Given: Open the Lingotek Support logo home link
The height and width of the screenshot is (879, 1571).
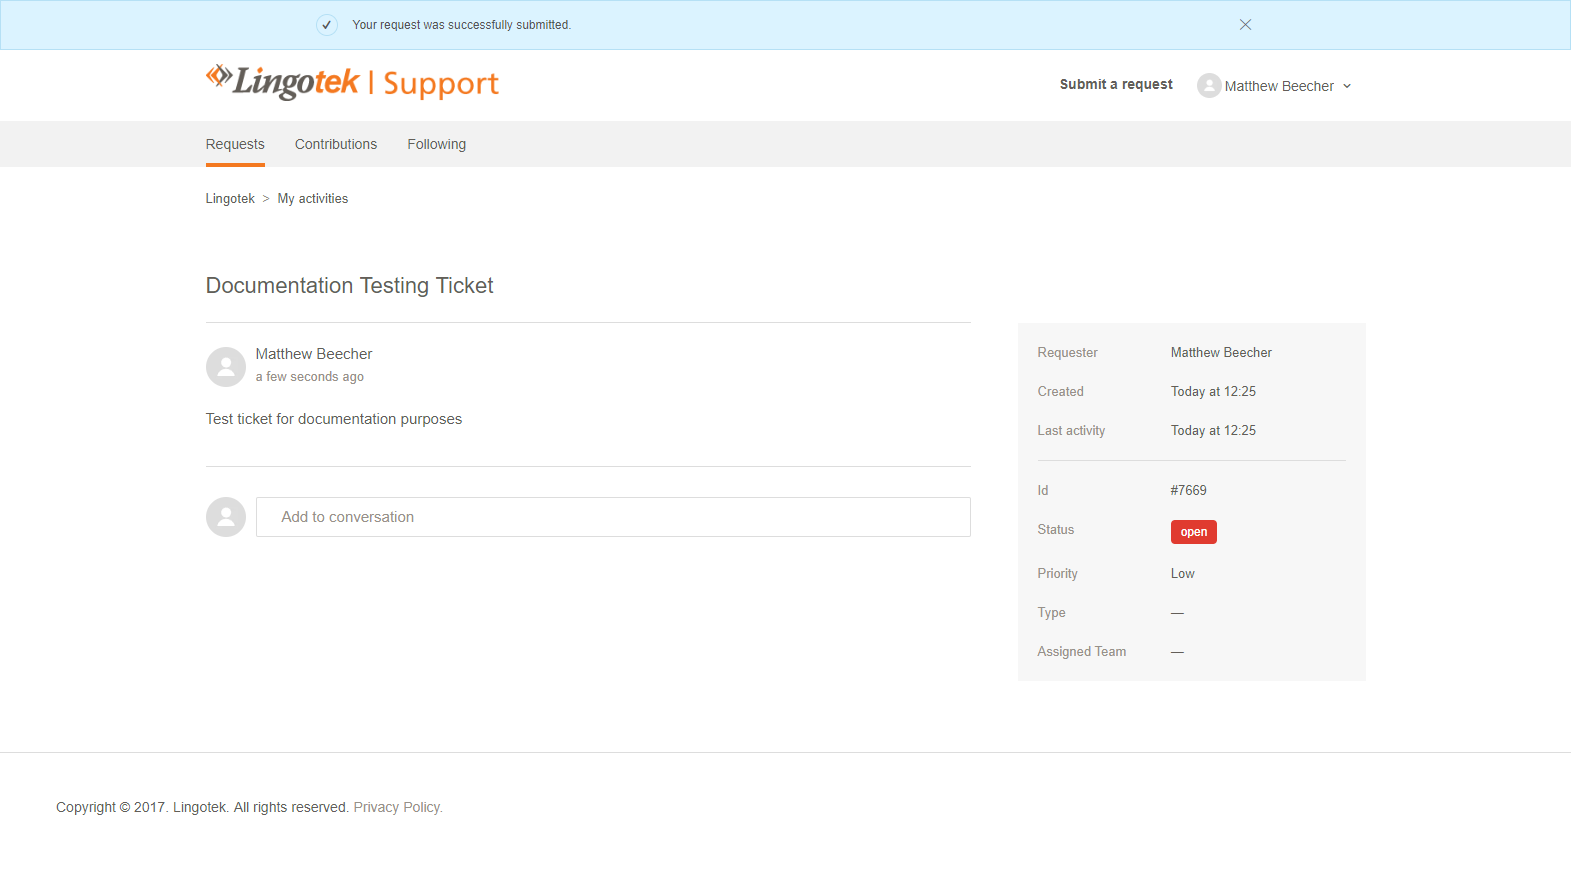Looking at the screenshot, I should pos(352,83).
